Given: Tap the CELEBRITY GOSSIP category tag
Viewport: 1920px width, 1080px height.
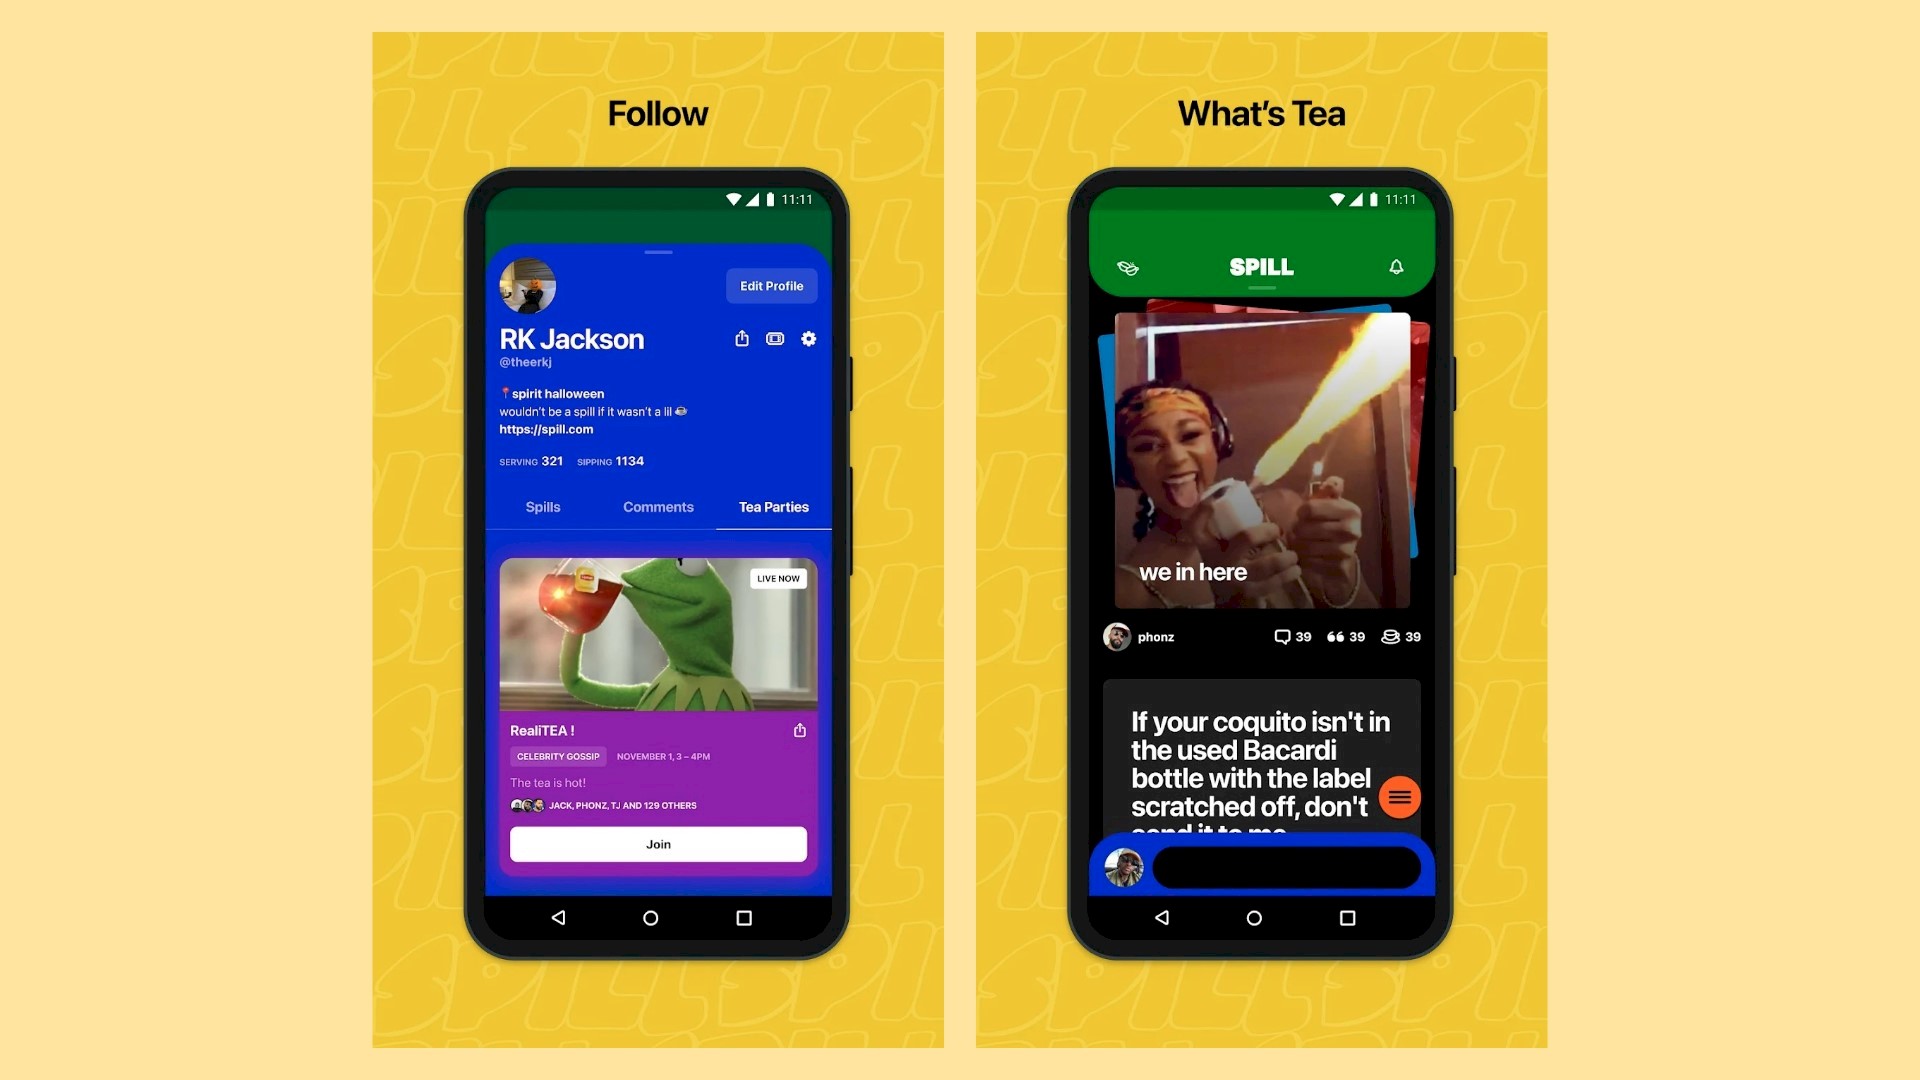Looking at the screenshot, I should point(556,756).
